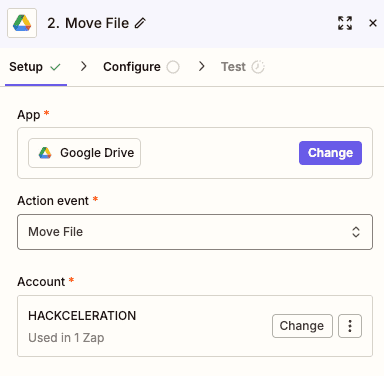The image size is (384, 376).
Task: Click the Configure status circle
Action: (173, 67)
